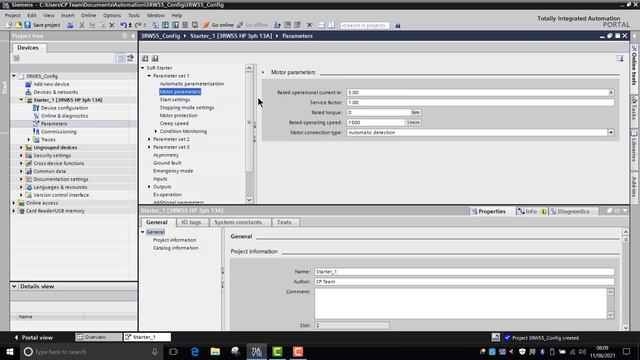
Task: Click the Portal view button
Action: [x=33, y=338]
